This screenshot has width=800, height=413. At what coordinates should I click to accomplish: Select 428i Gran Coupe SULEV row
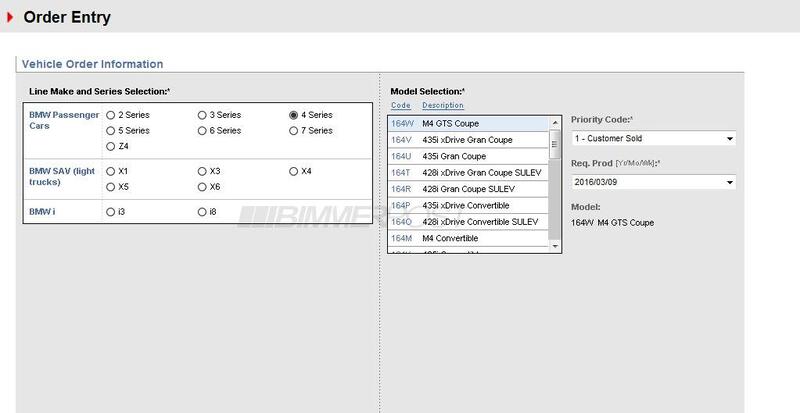pyautogui.click(x=468, y=189)
